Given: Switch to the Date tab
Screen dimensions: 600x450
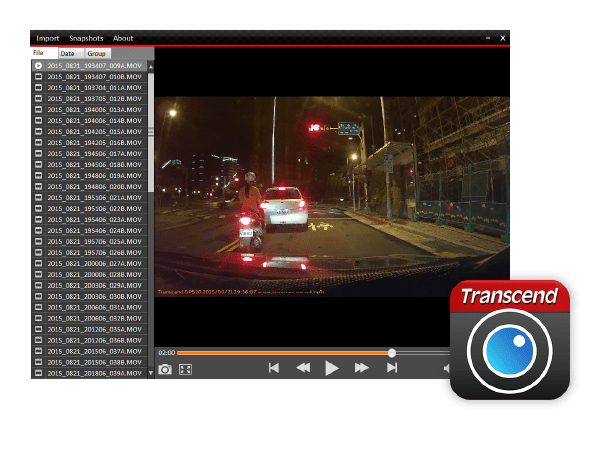Looking at the screenshot, I should 71,53.
